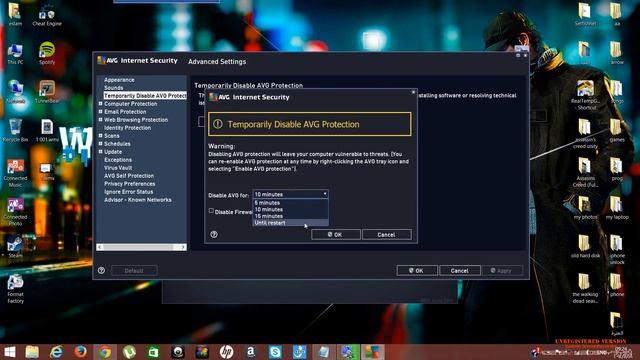Confirm the disable dialog with its OK button
Viewport: 640px width, 360px height.
pyautogui.click(x=336, y=235)
